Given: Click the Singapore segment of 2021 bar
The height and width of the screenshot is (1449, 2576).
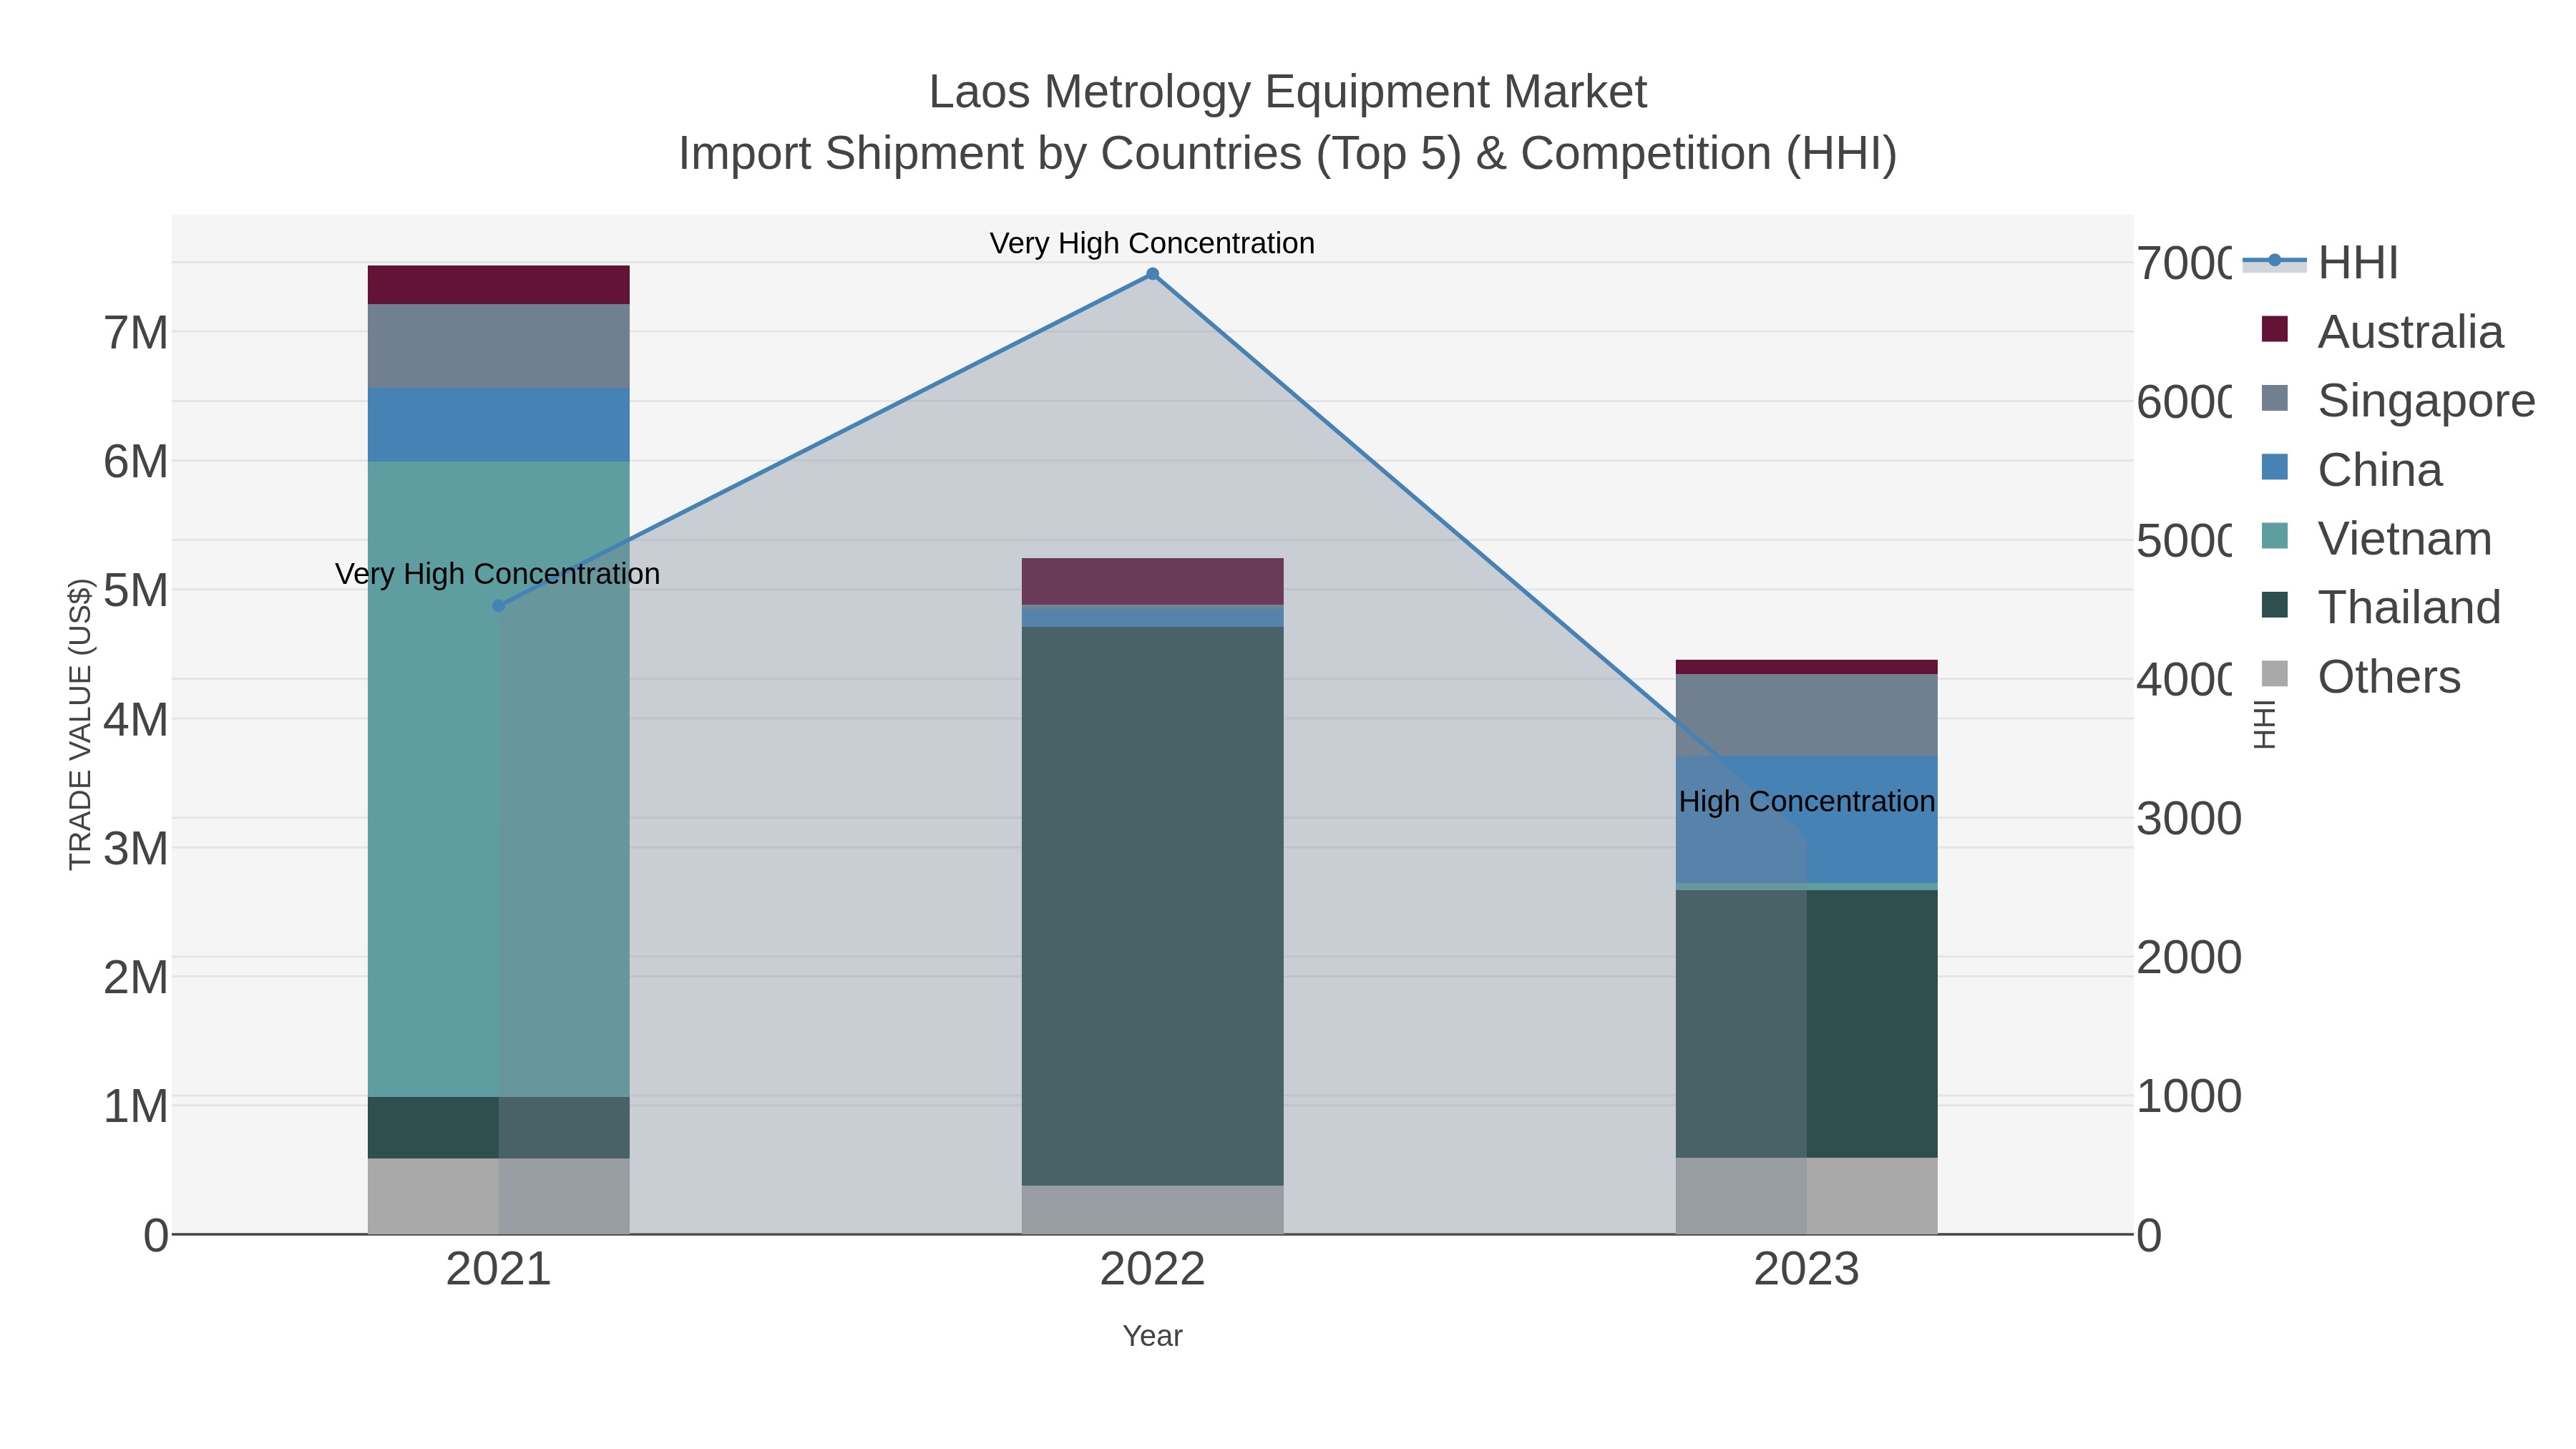Looking at the screenshot, I should pyautogui.click(x=498, y=346).
